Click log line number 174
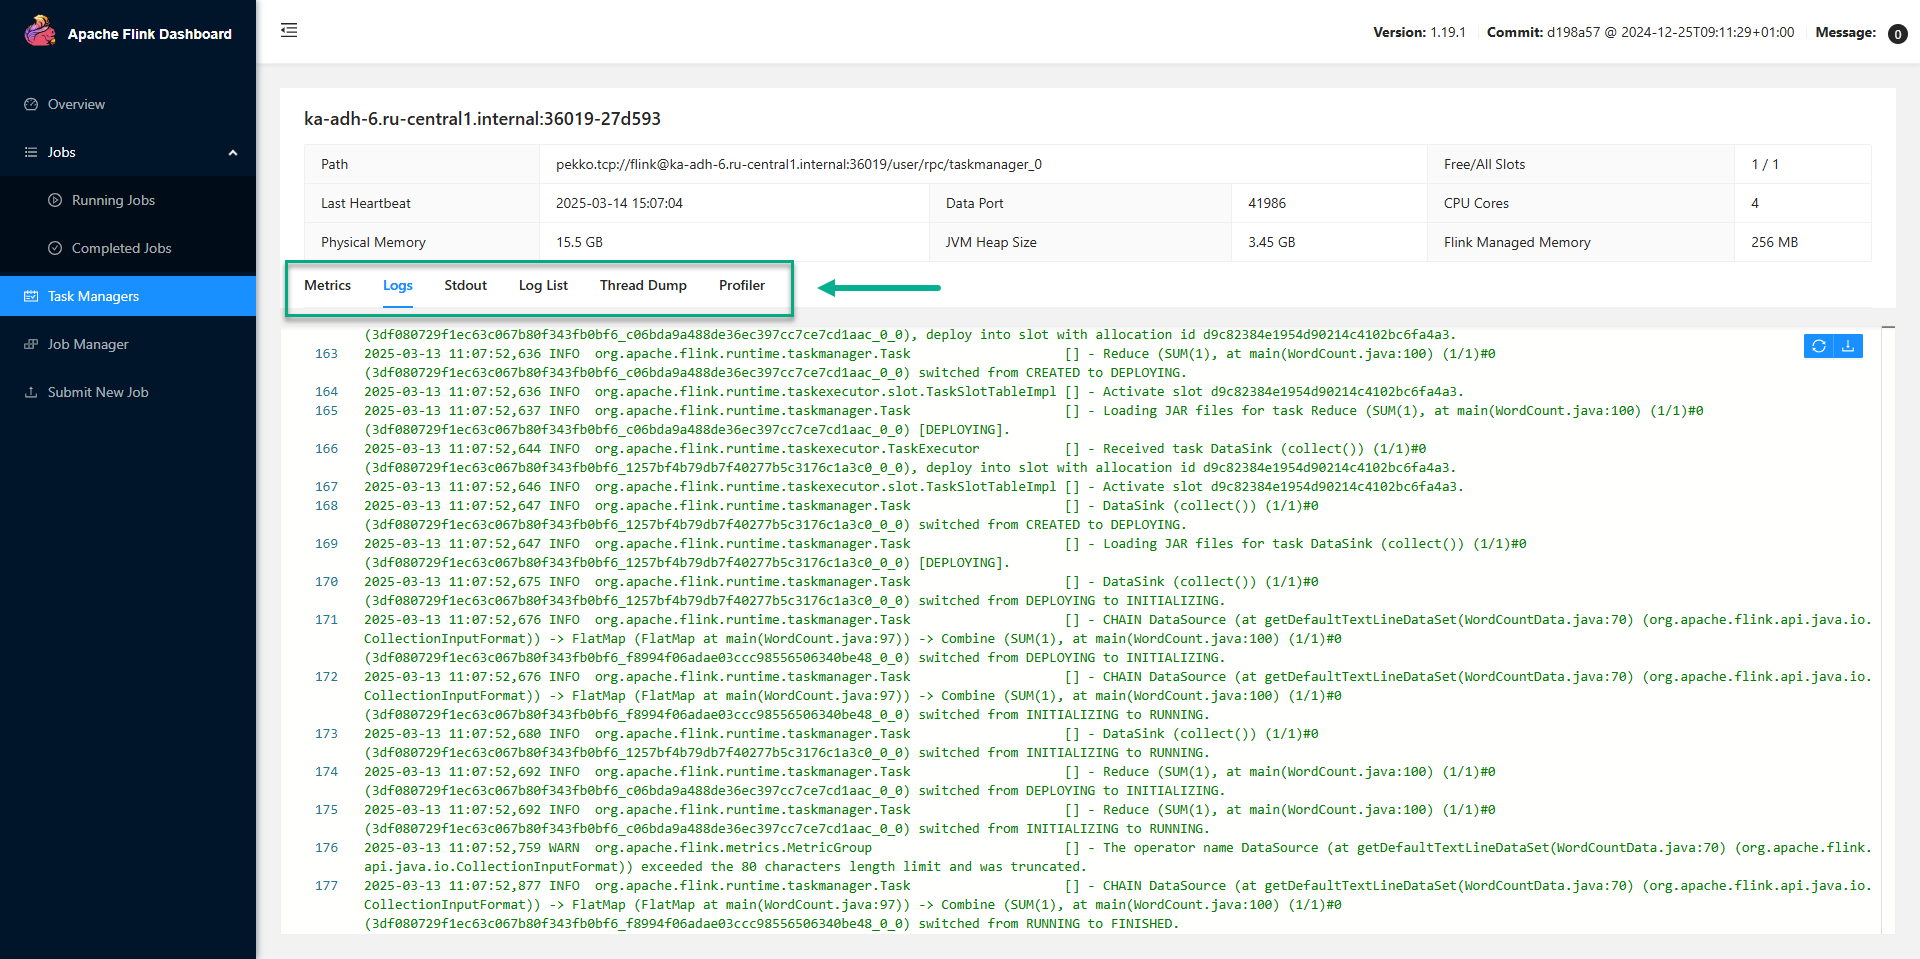This screenshot has height=959, width=1920. (x=326, y=772)
